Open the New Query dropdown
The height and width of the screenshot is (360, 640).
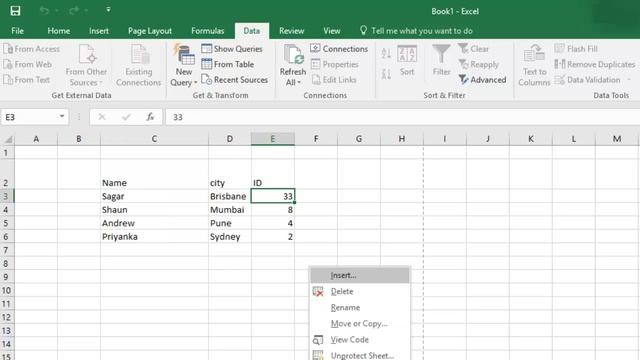click(184, 65)
